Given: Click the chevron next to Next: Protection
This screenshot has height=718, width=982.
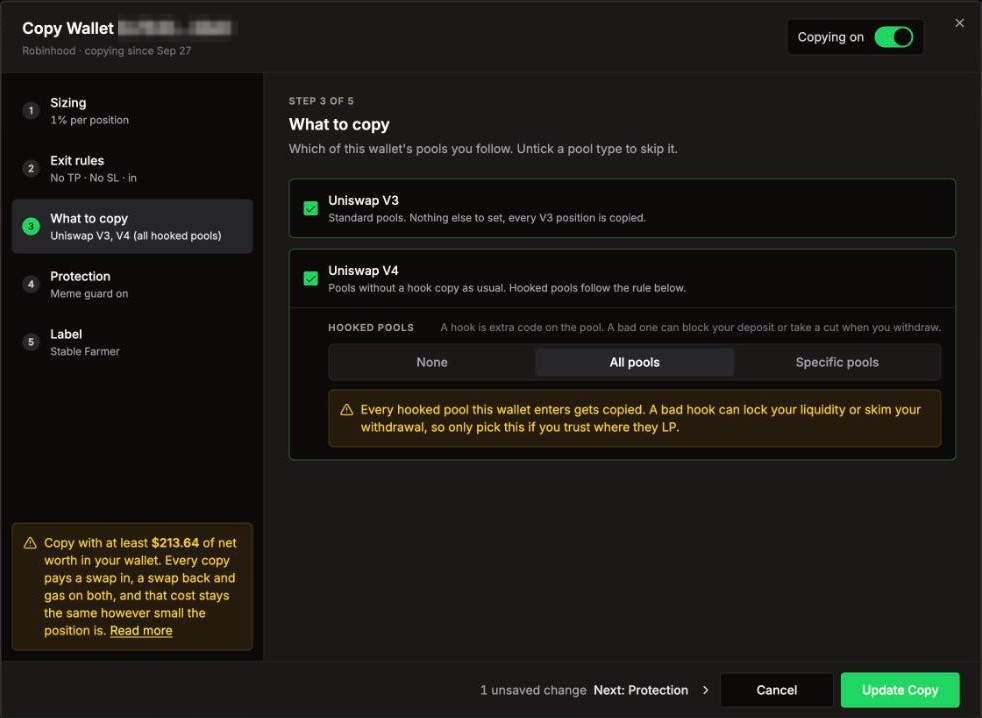Looking at the screenshot, I should coord(706,690).
